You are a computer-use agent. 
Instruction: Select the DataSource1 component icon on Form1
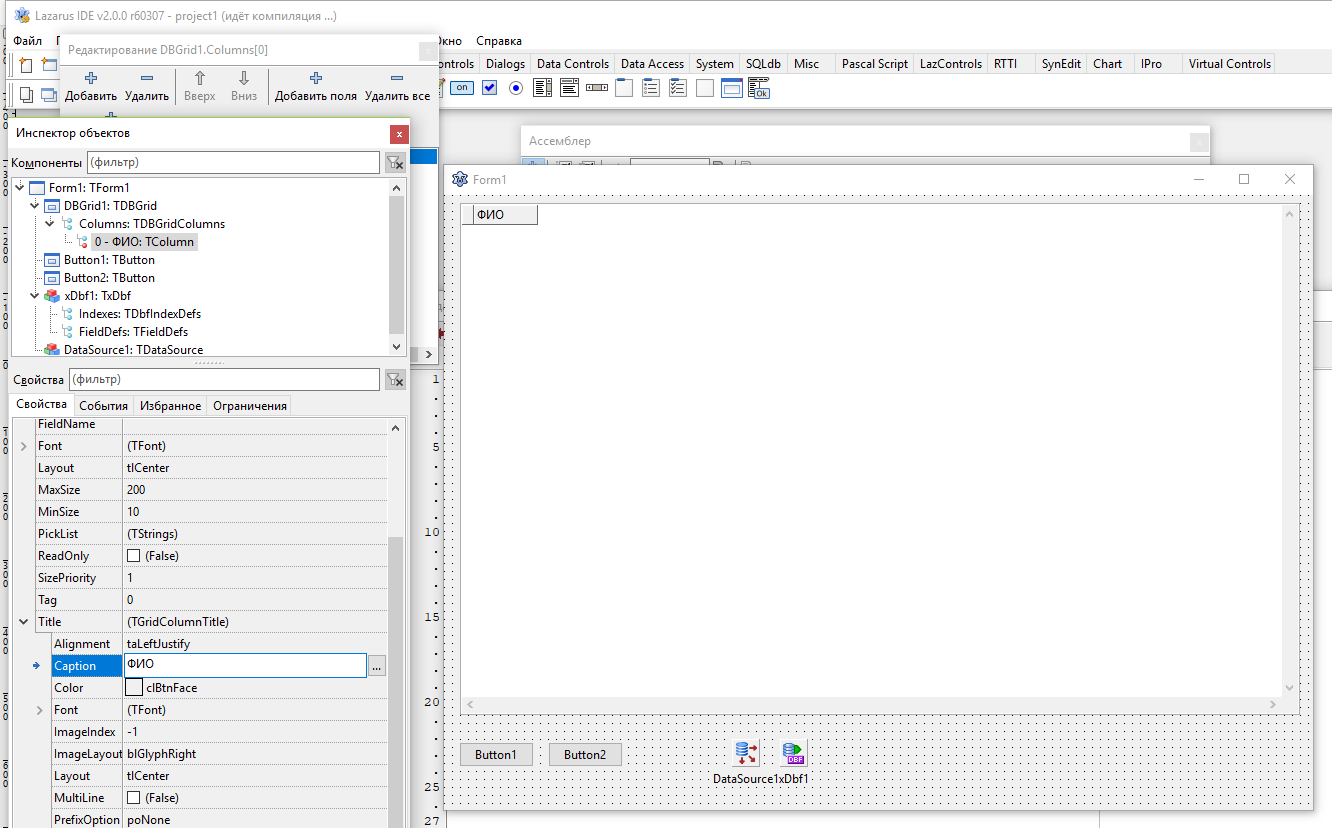point(746,753)
